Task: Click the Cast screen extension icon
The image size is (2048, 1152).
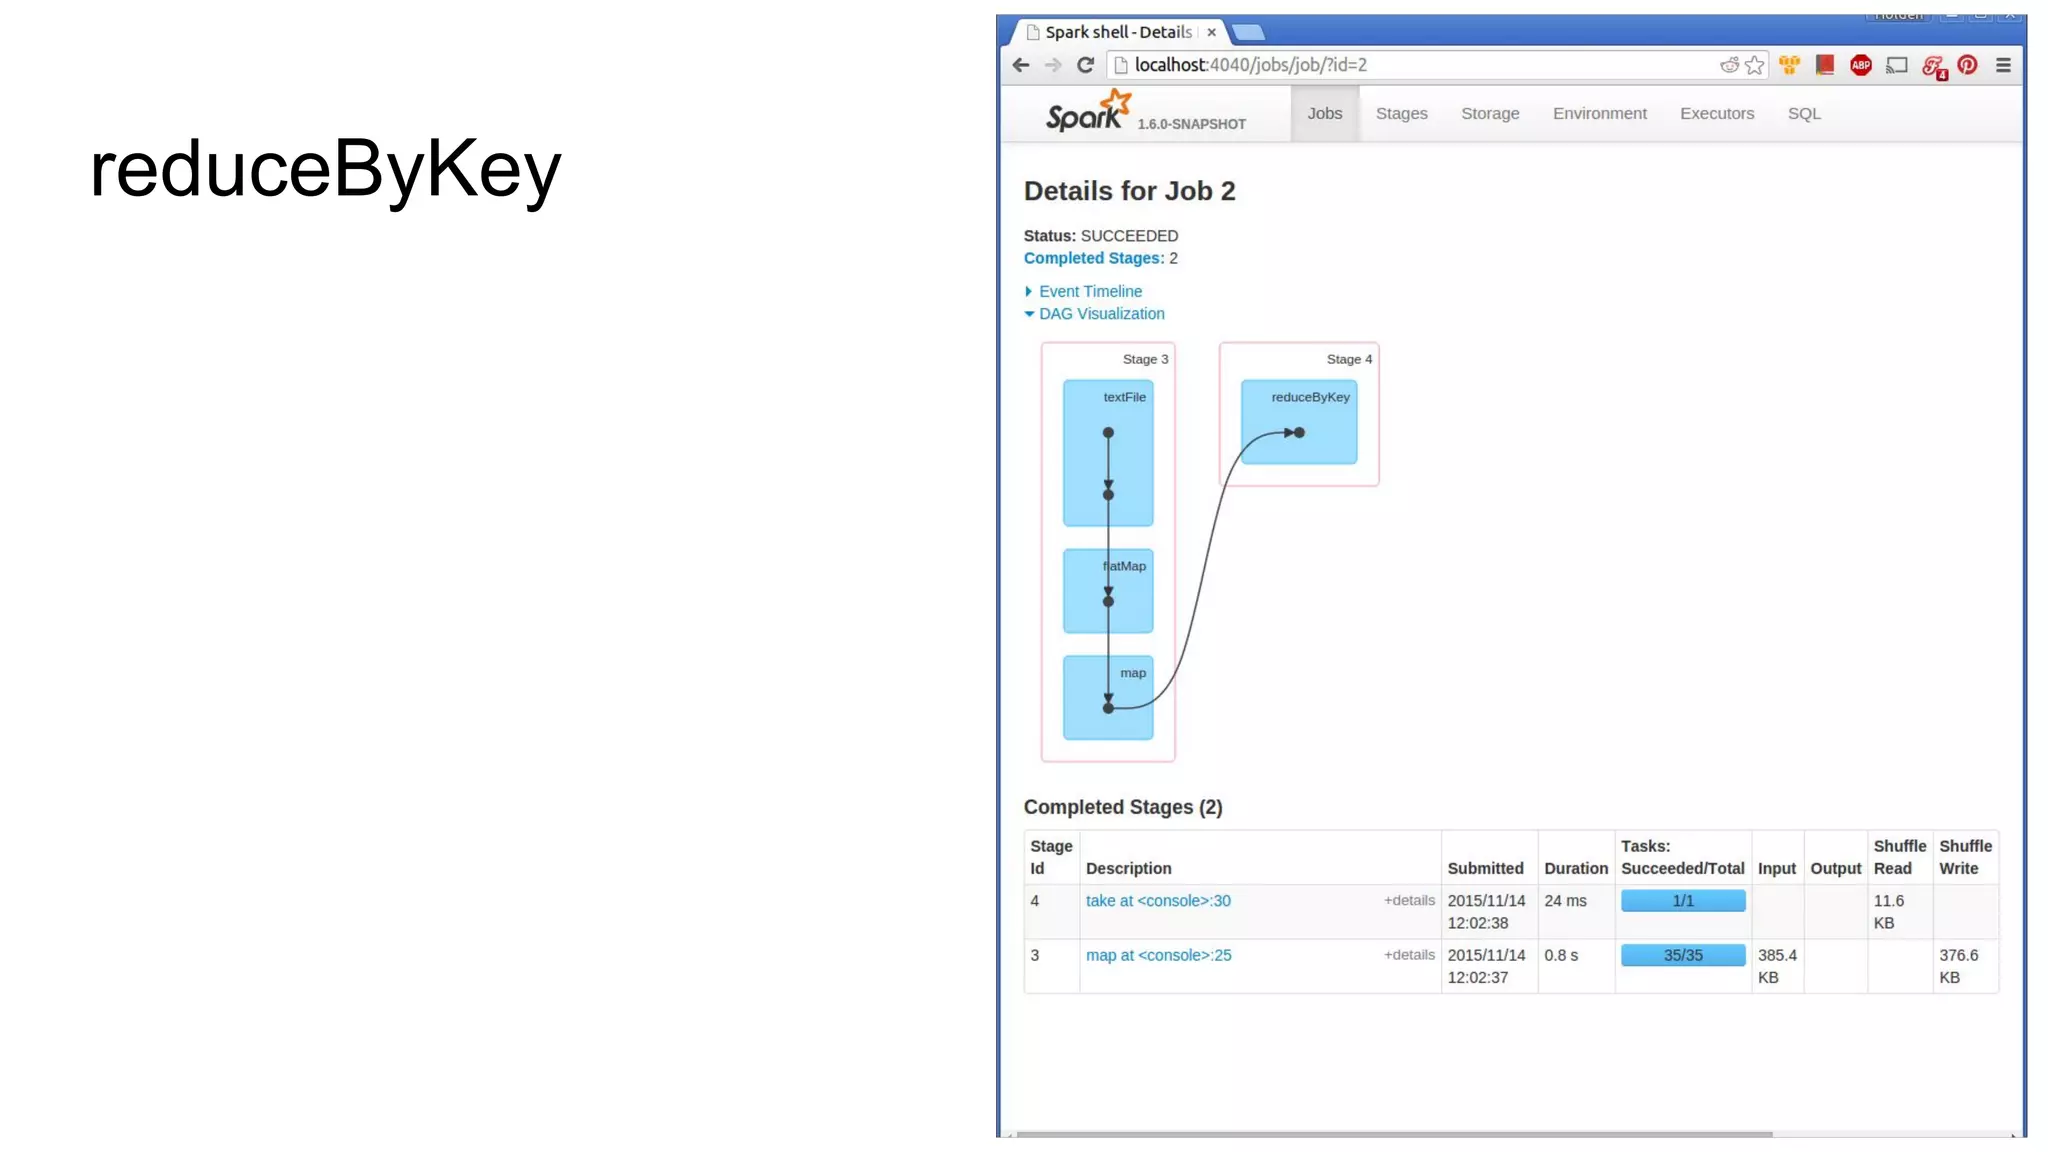Action: pyautogui.click(x=1896, y=65)
